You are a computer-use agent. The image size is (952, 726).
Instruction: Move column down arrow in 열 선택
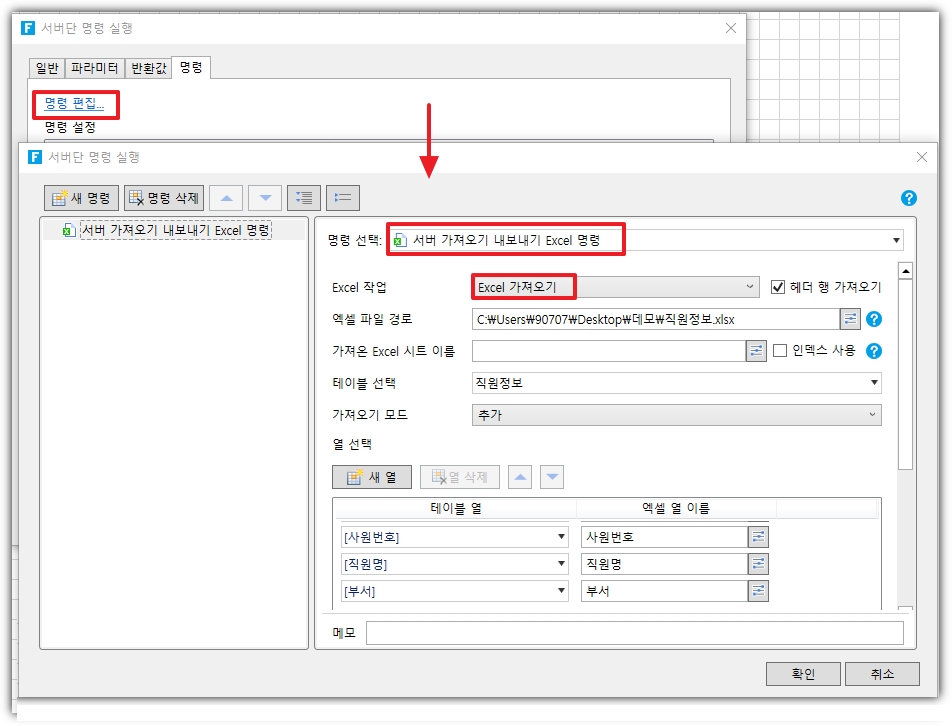coord(552,477)
